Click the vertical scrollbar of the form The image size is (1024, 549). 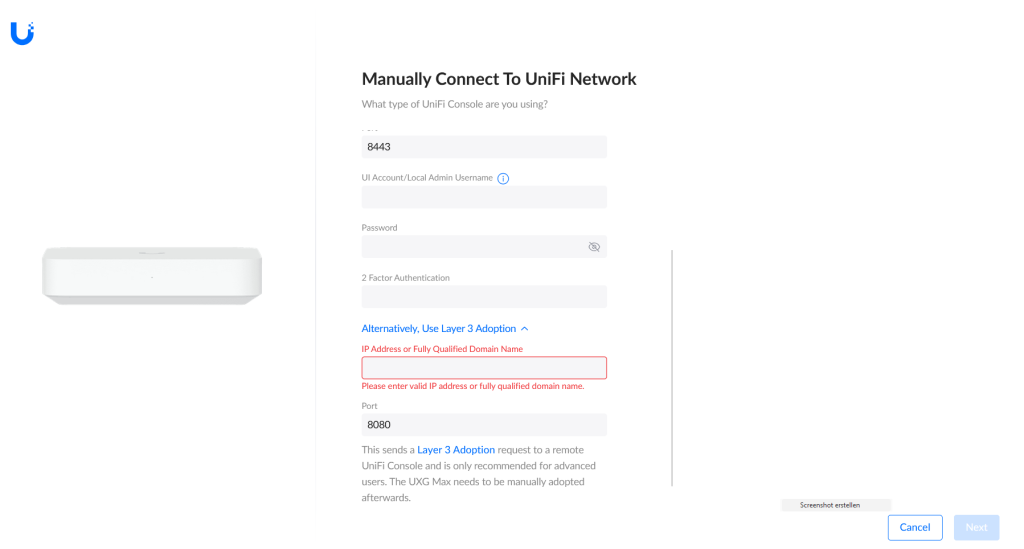672,368
